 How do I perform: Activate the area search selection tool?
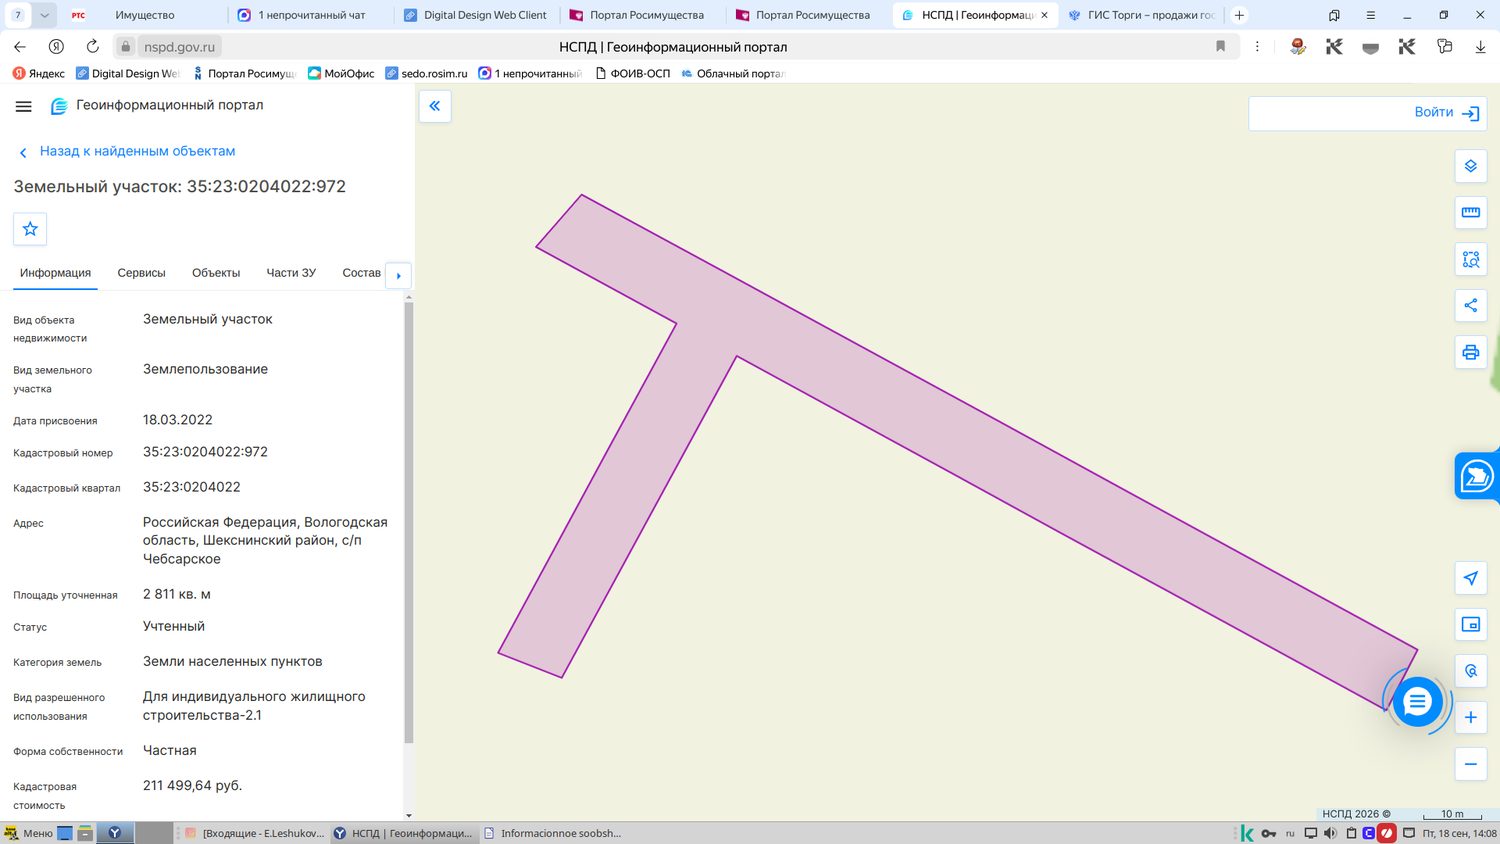tap(1470, 259)
